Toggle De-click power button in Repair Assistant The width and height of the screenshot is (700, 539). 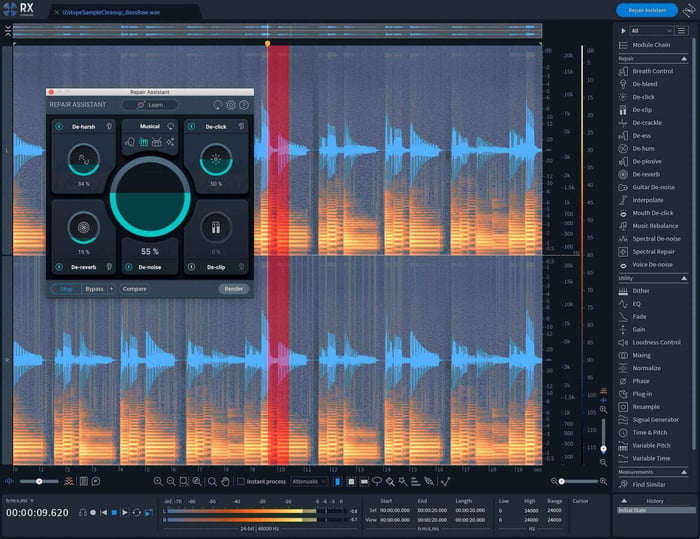tap(192, 127)
